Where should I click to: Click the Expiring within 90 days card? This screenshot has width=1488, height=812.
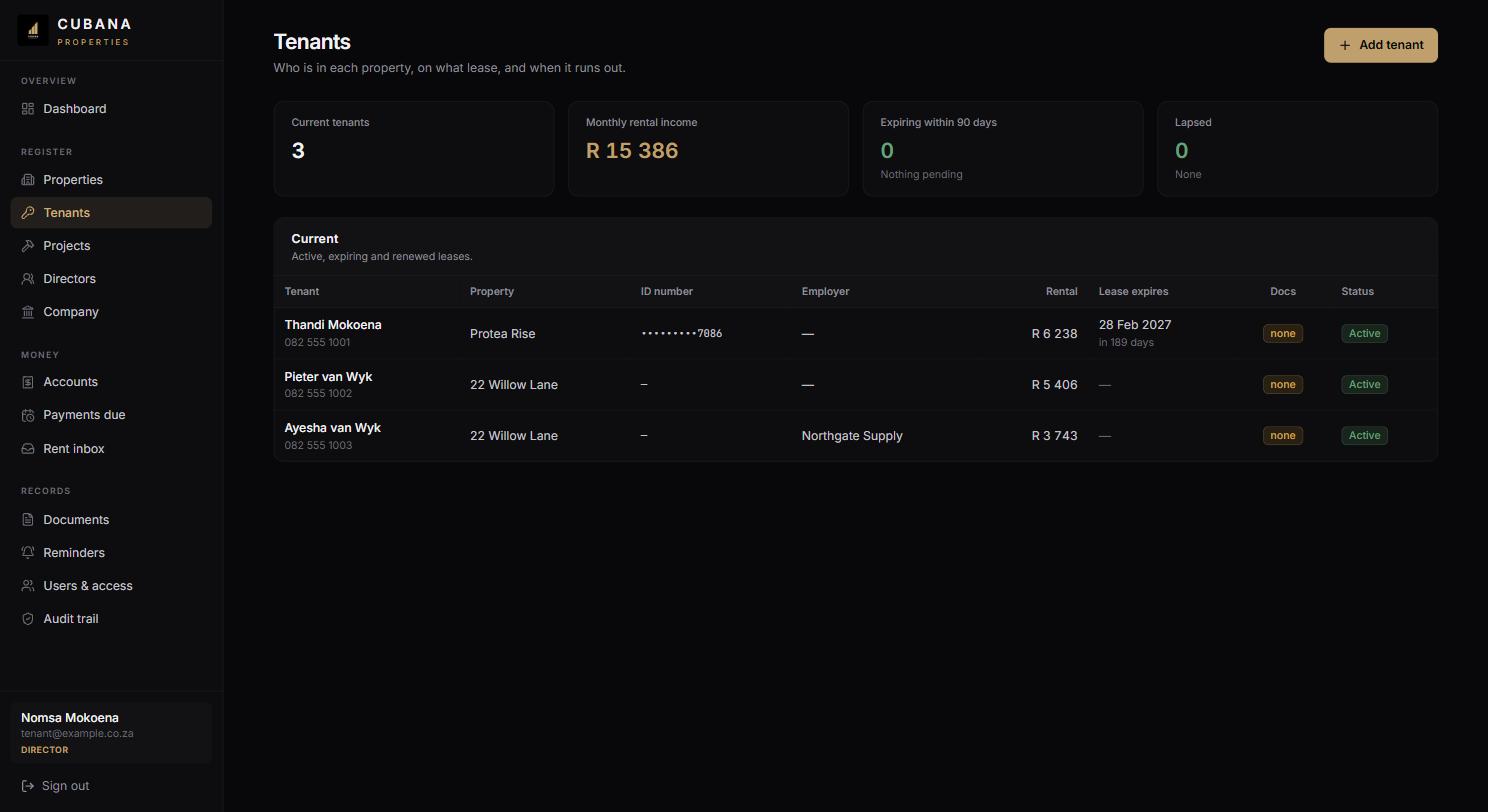[1003, 148]
